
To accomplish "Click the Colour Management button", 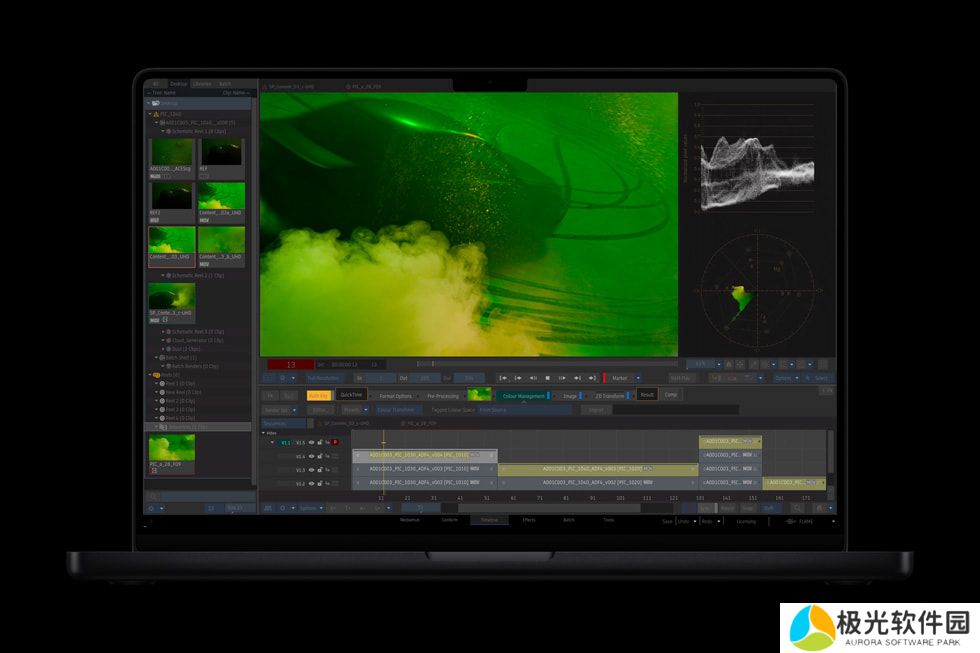I will (x=523, y=396).
